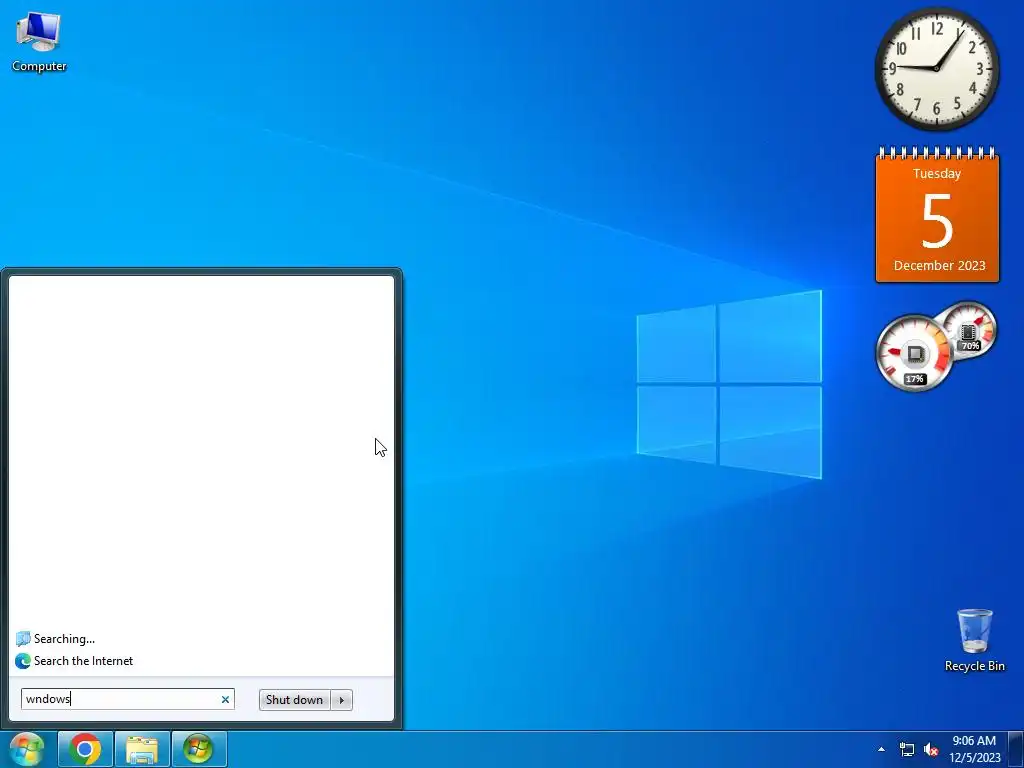The height and width of the screenshot is (768, 1024).
Task: Click the memory gauge showing 70%
Action: 969,330
